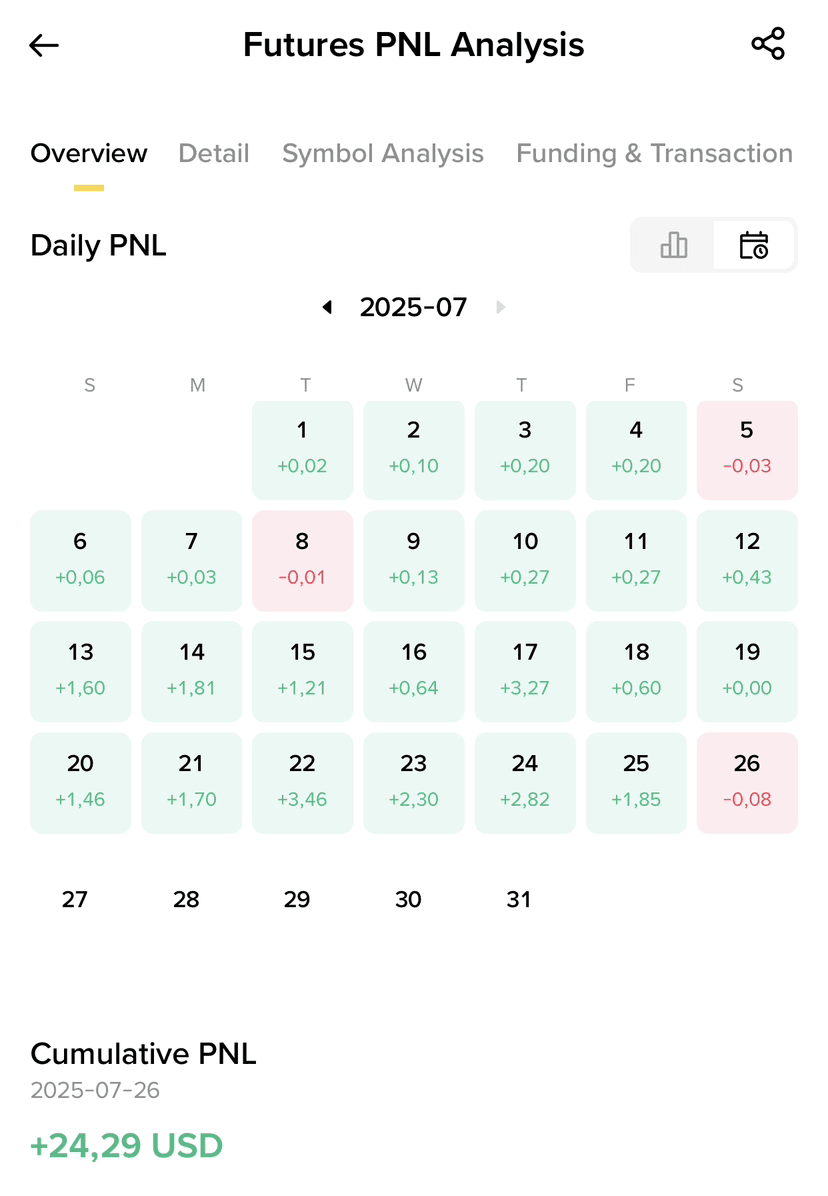Image resolution: width=828 pixels, height=1196 pixels.
Task: Tap day 8 with -0,01 loss
Action: [302, 560]
